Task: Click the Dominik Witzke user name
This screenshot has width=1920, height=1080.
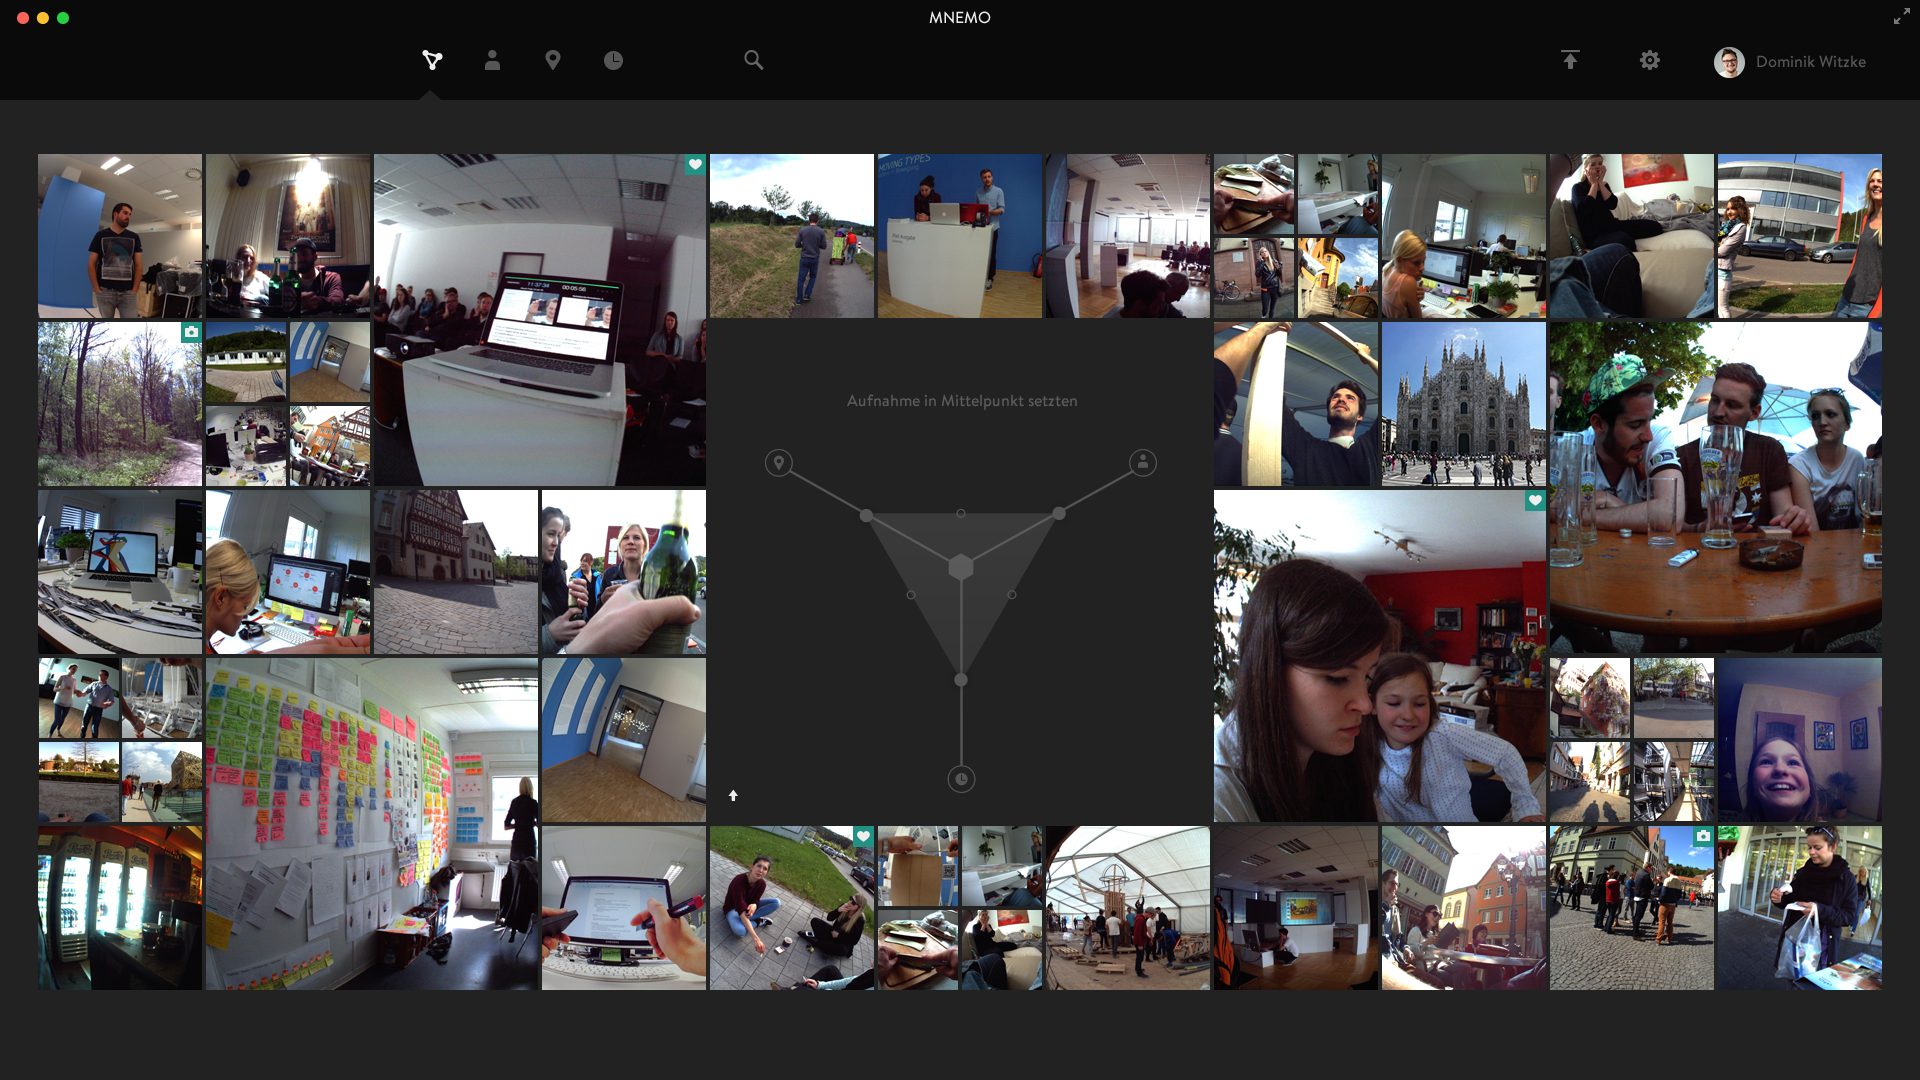Action: [1811, 62]
